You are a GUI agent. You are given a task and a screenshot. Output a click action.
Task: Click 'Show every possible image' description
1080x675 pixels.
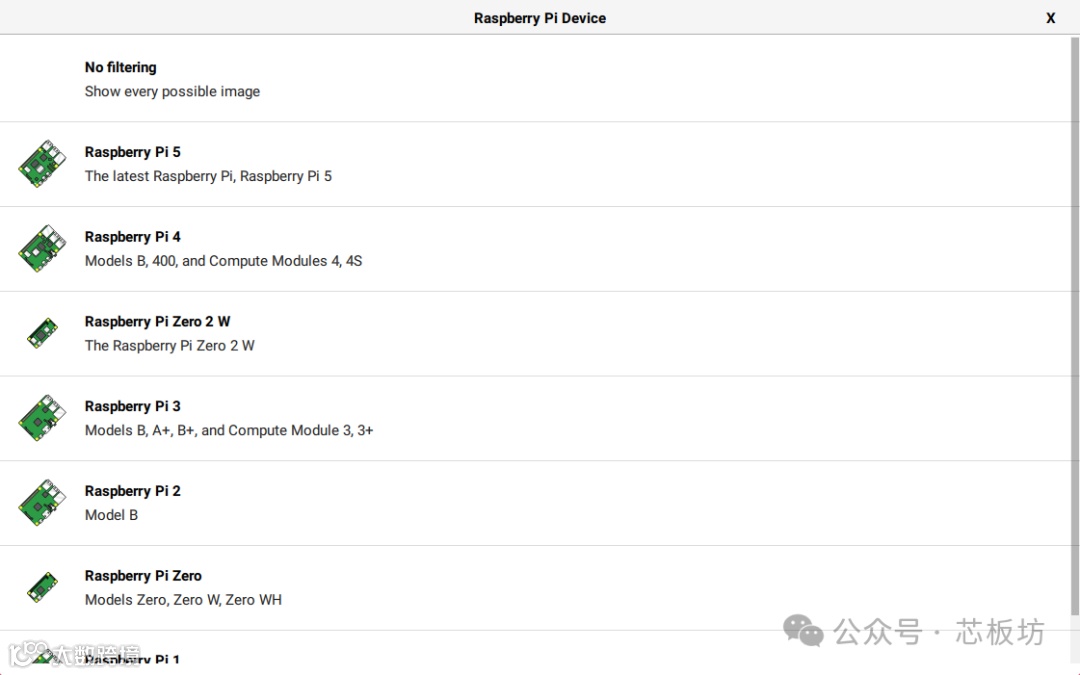(x=172, y=92)
